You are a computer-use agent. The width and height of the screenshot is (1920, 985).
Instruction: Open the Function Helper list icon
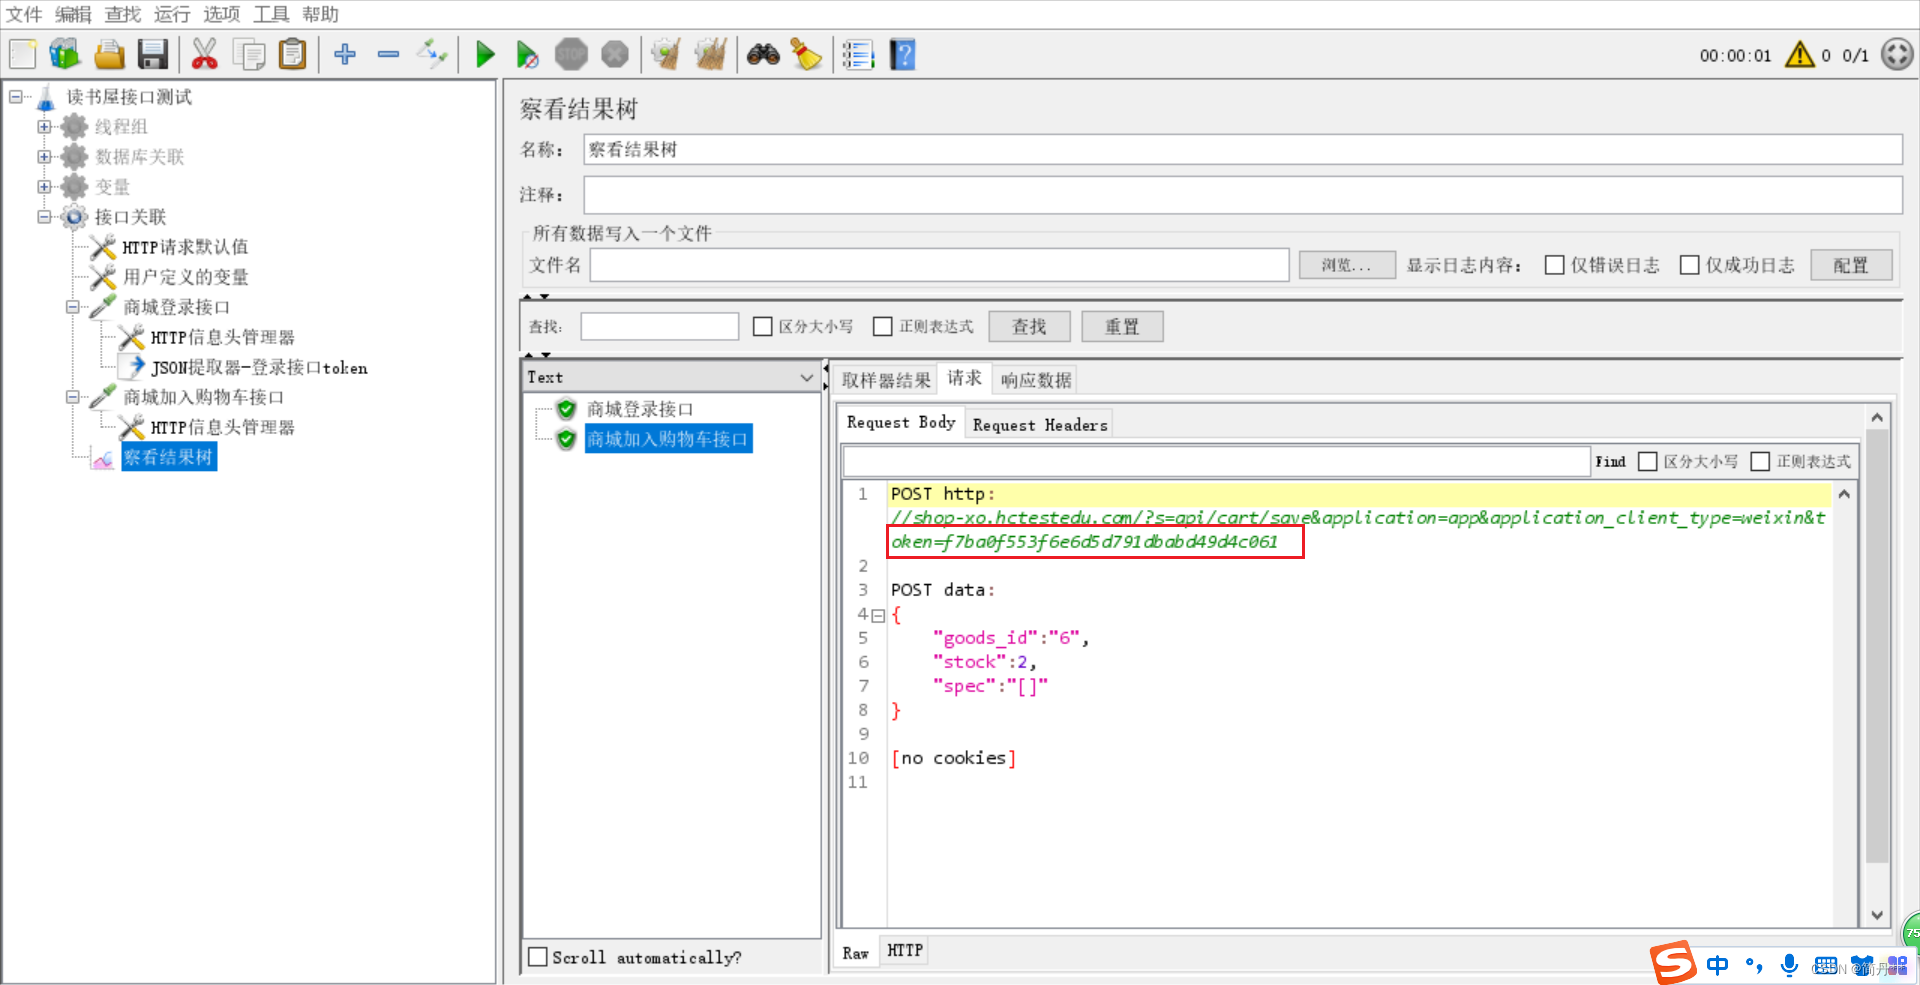858,54
